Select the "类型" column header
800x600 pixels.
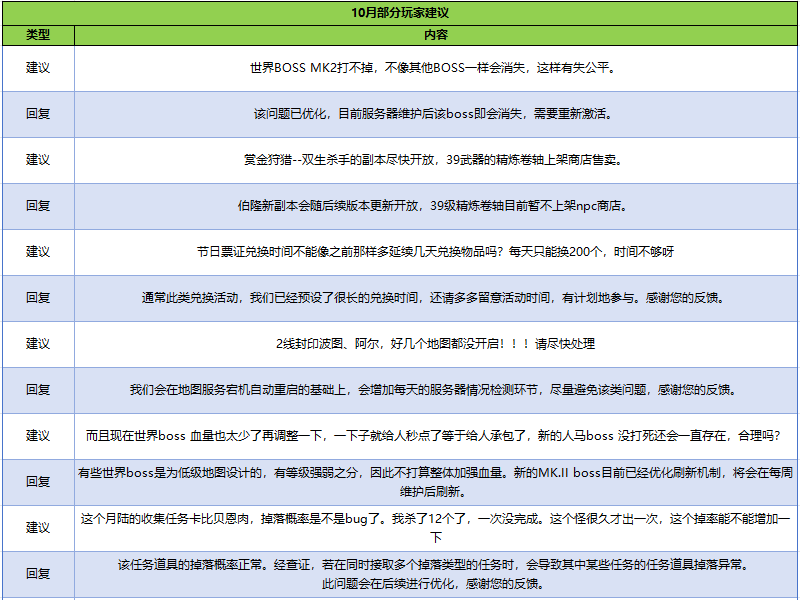[x=37, y=35]
